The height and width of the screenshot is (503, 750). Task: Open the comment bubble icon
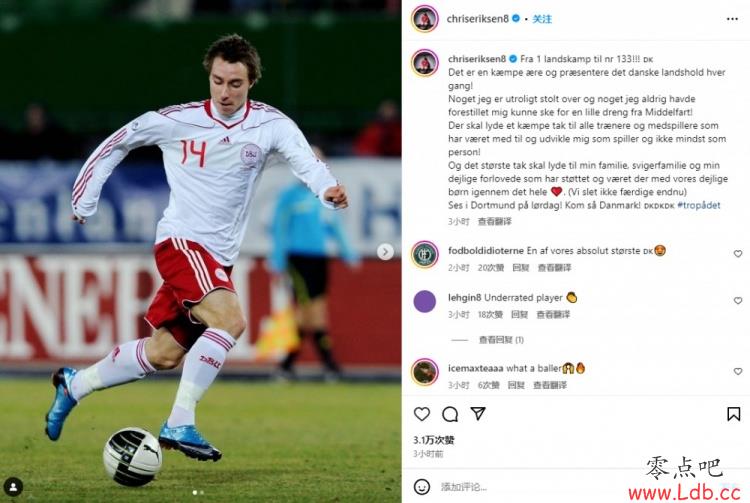point(450,414)
